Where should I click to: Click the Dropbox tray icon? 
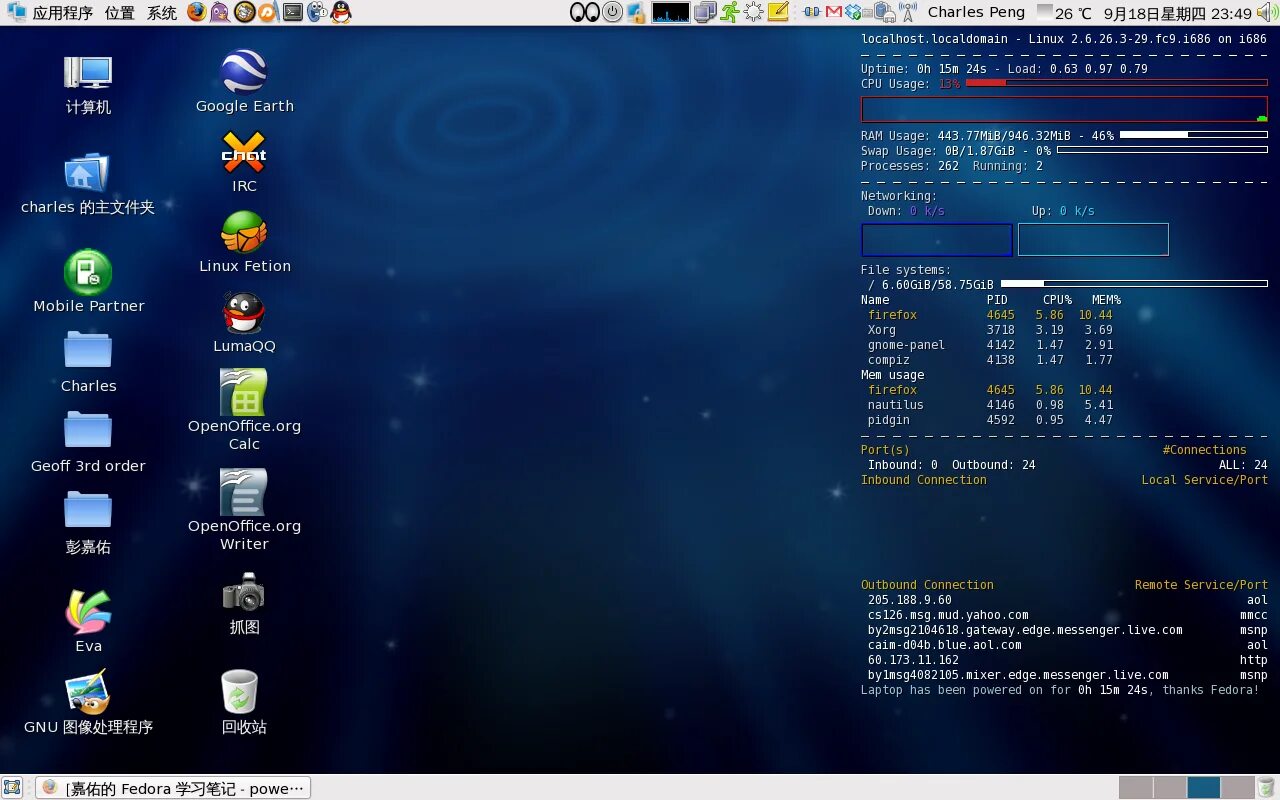click(x=853, y=13)
